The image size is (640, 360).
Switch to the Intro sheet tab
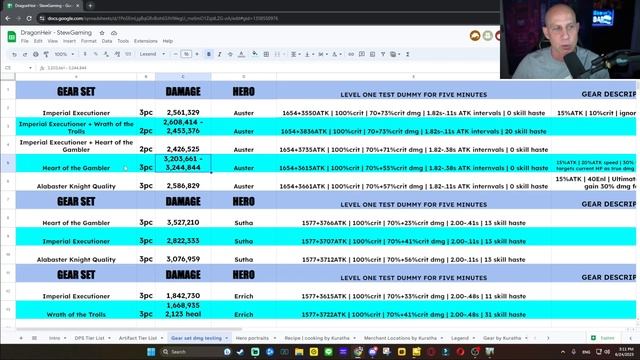[54, 338]
